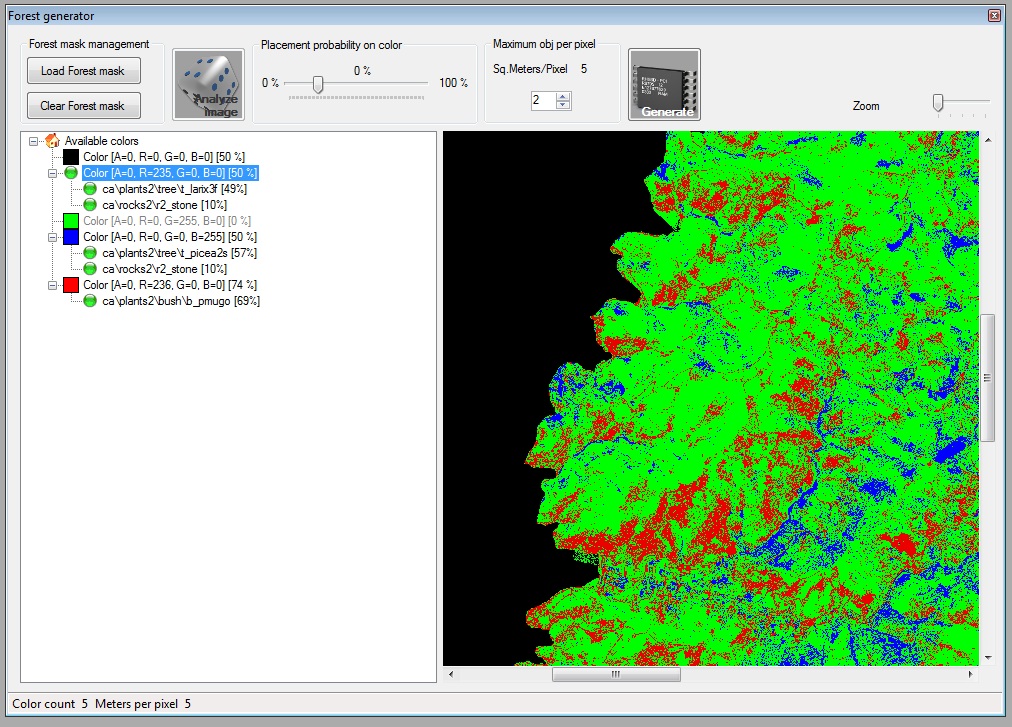This screenshot has height=727, width=1012.
Task: Click scroll right arrow of mask view
Action: (970, 674)
